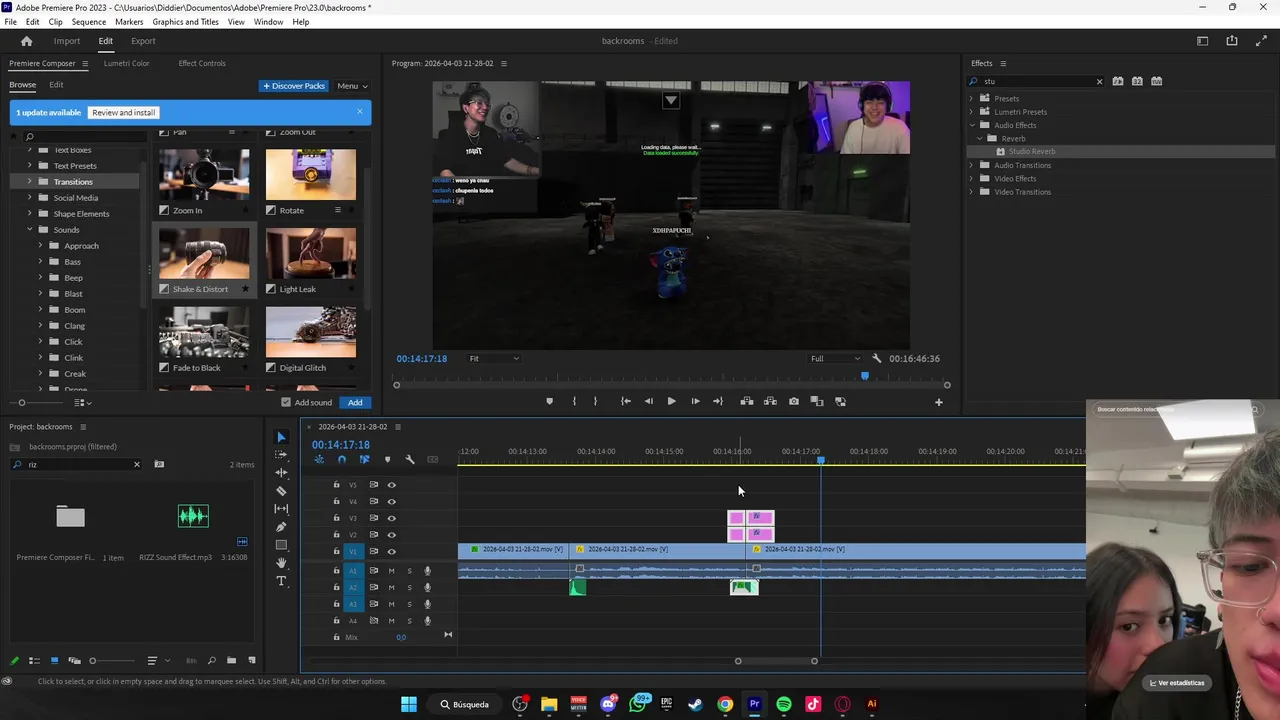Adjust Project panel thumbnail zoom slider
The image size is (1280, 720).
(x=93, y=660)
